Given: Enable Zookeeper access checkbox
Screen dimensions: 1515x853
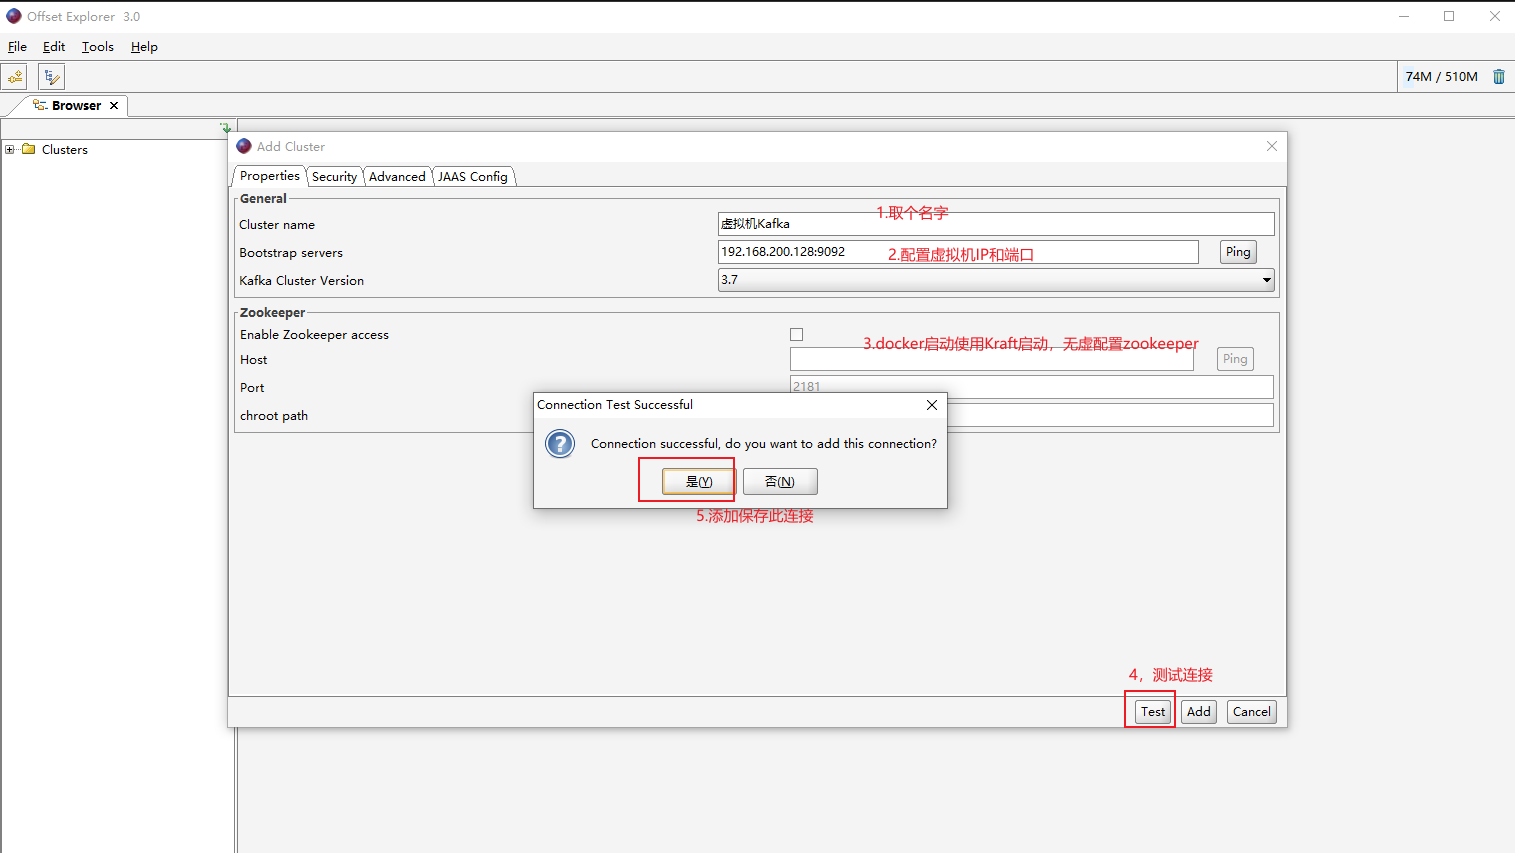Looking at the screenshot, I should pos(797,335).
